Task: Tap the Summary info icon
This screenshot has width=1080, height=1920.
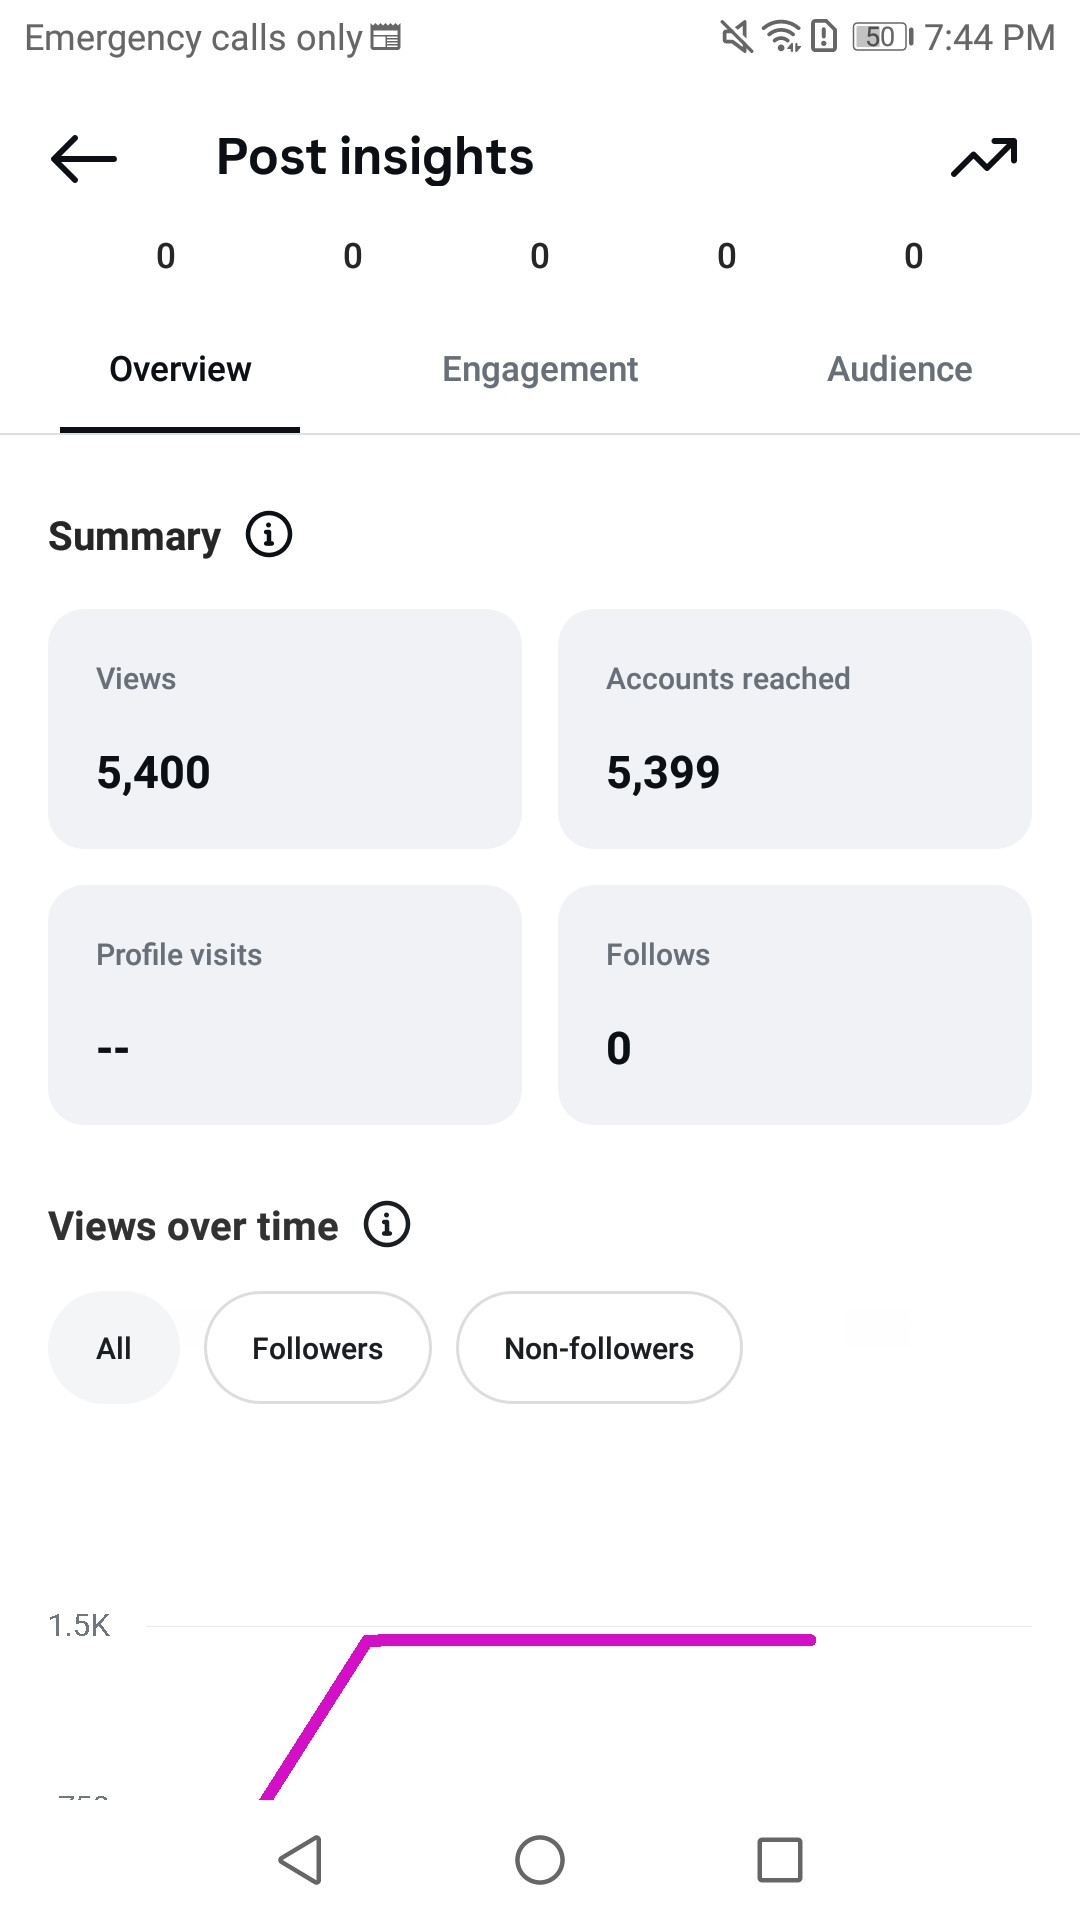Action: (x=269, y=535)
